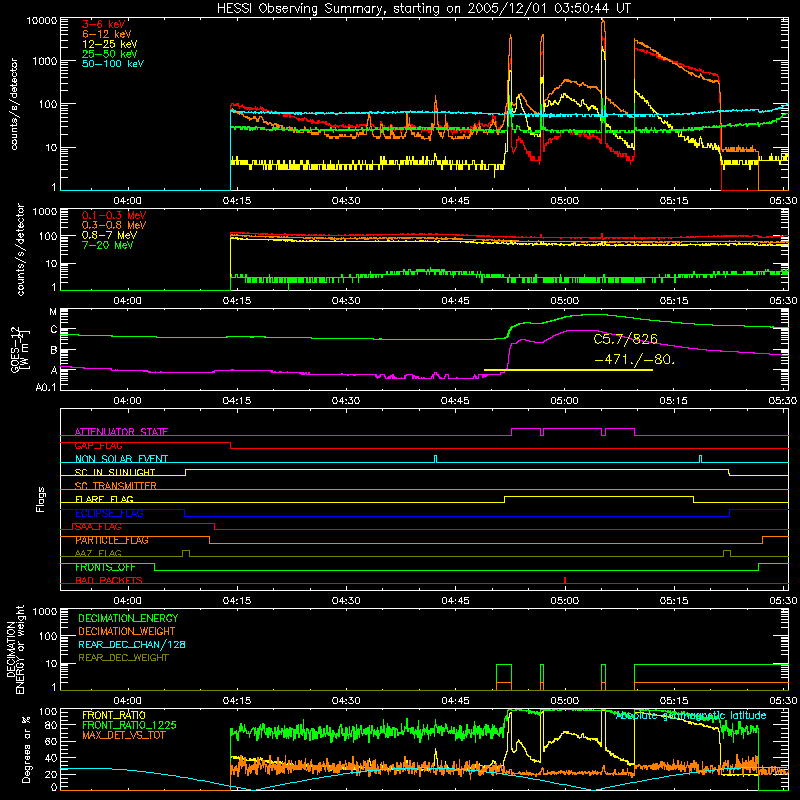The width and height of the screenshot is (800, 800).
Task: Select the GAP_FLAG label
Action: [x=98, y=445]
